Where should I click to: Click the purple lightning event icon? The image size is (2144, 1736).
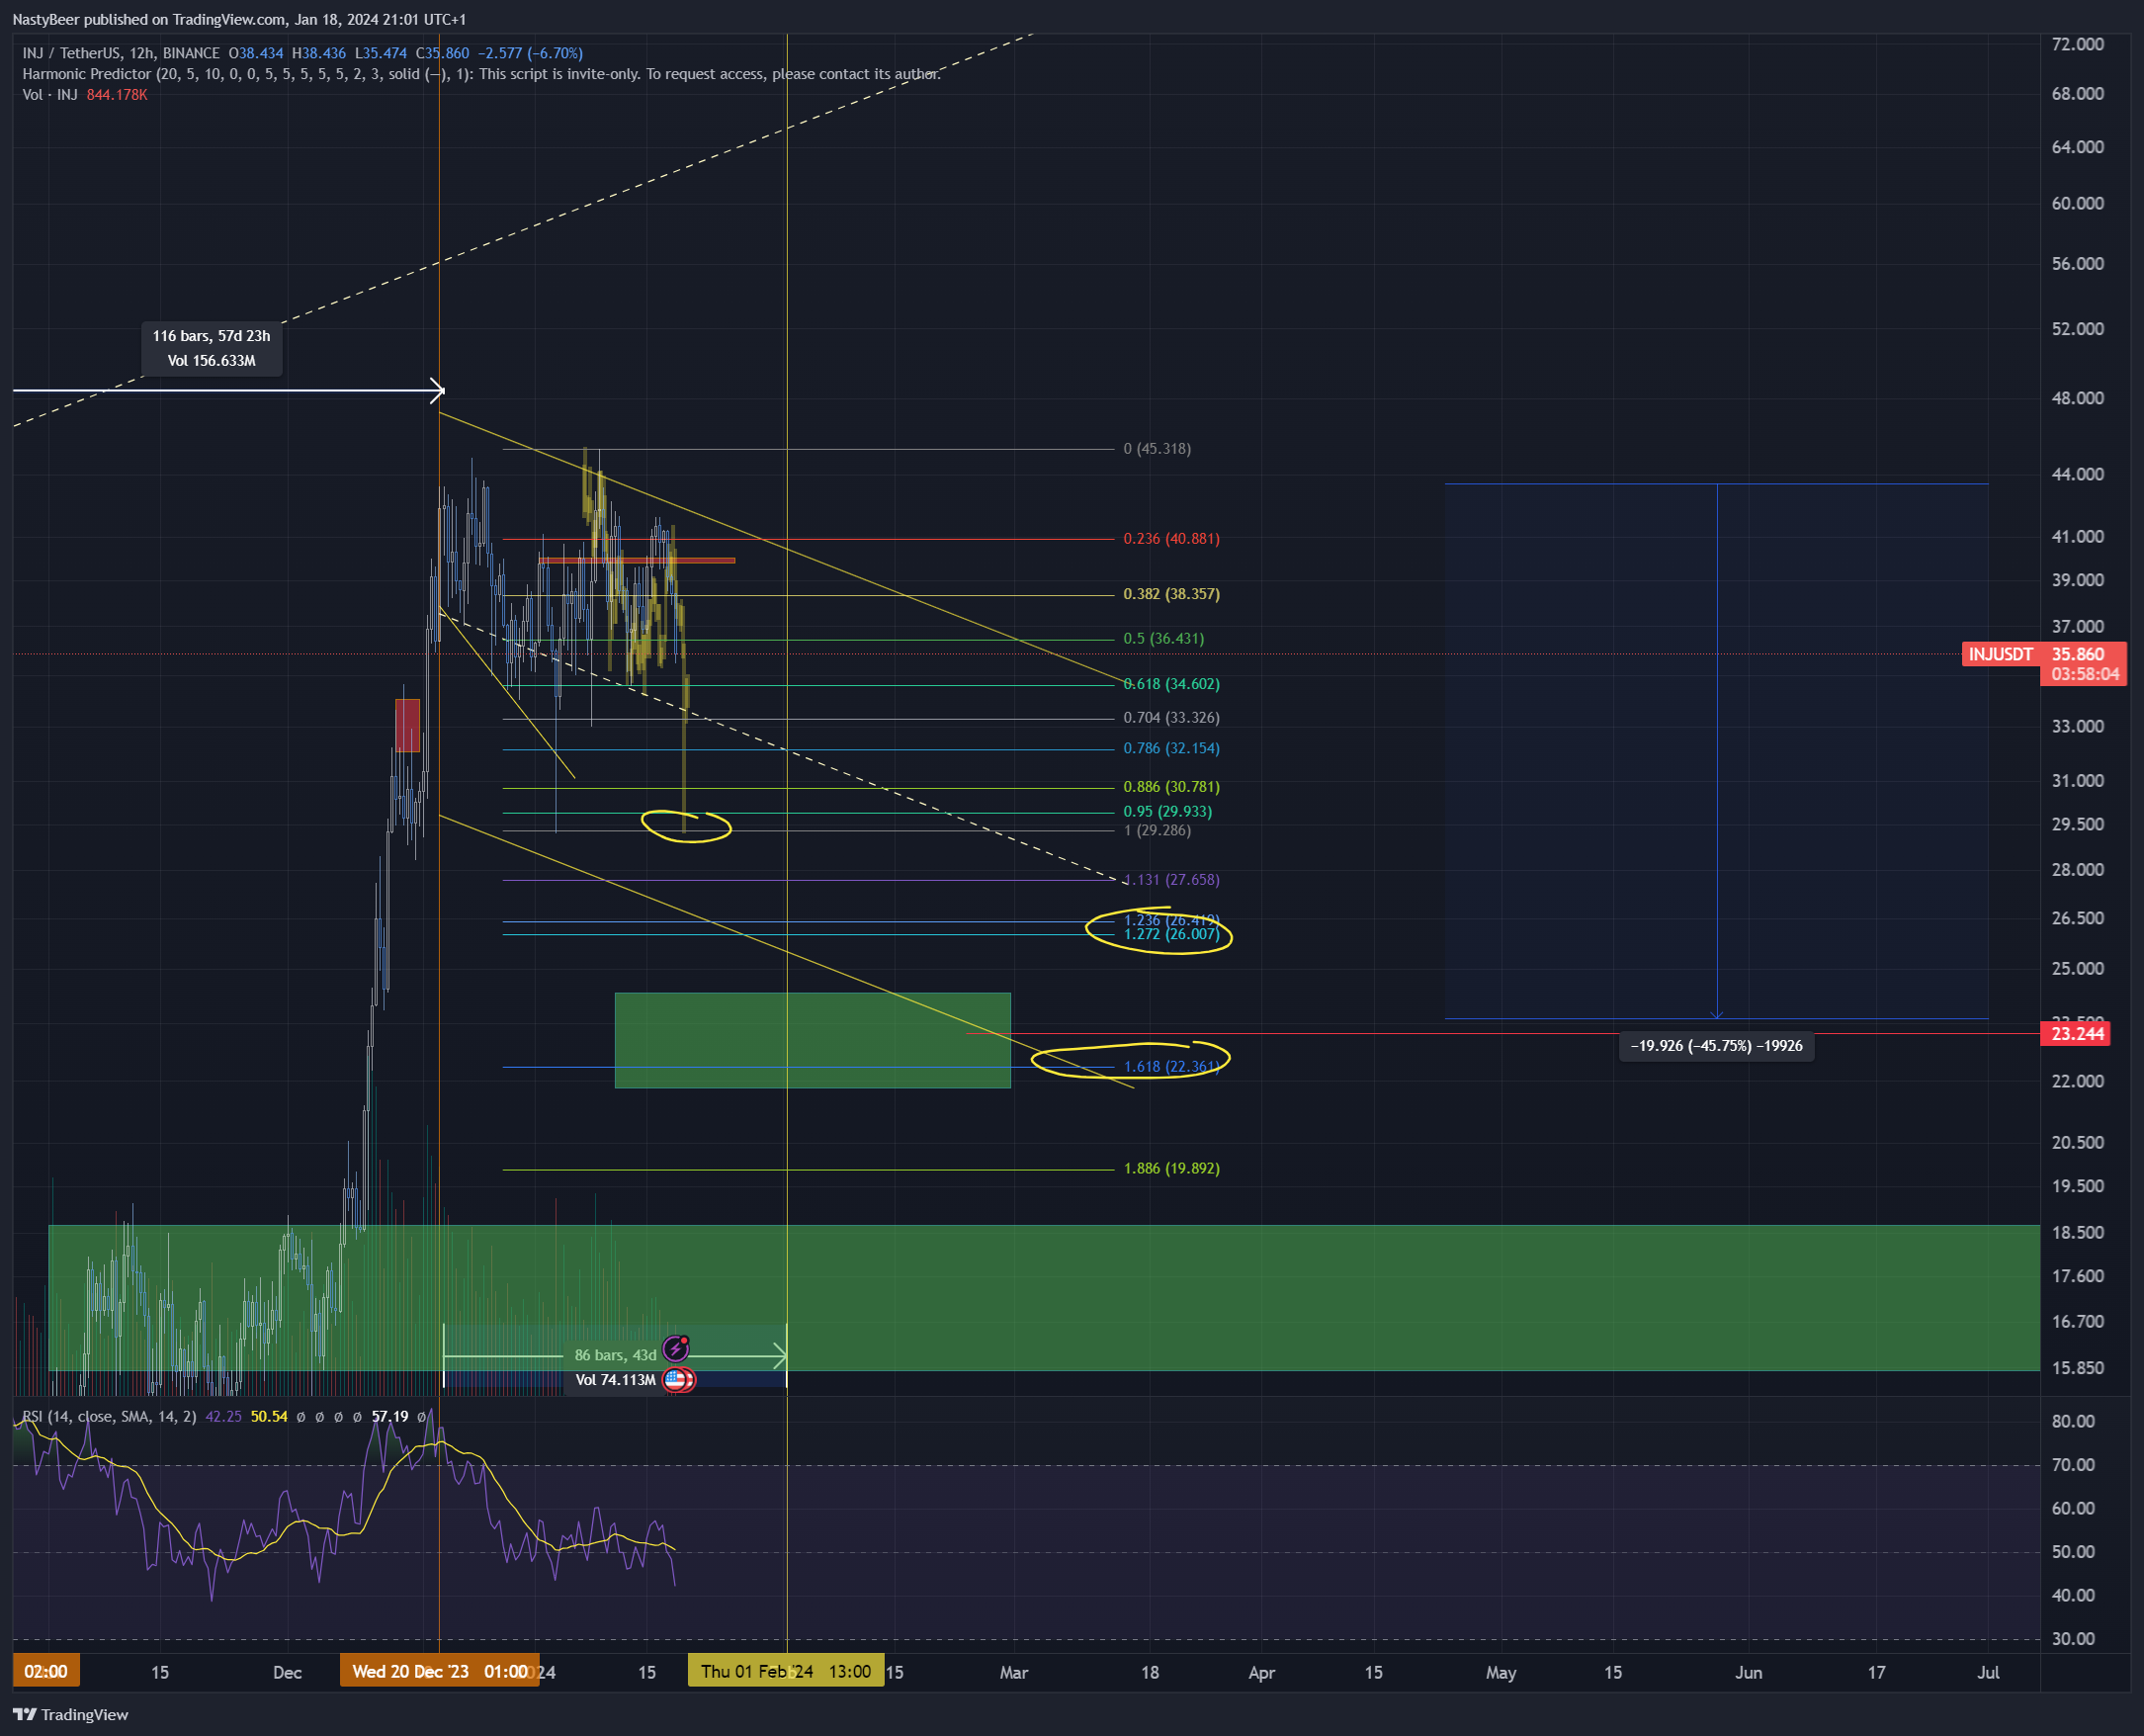pos(676,1349)
